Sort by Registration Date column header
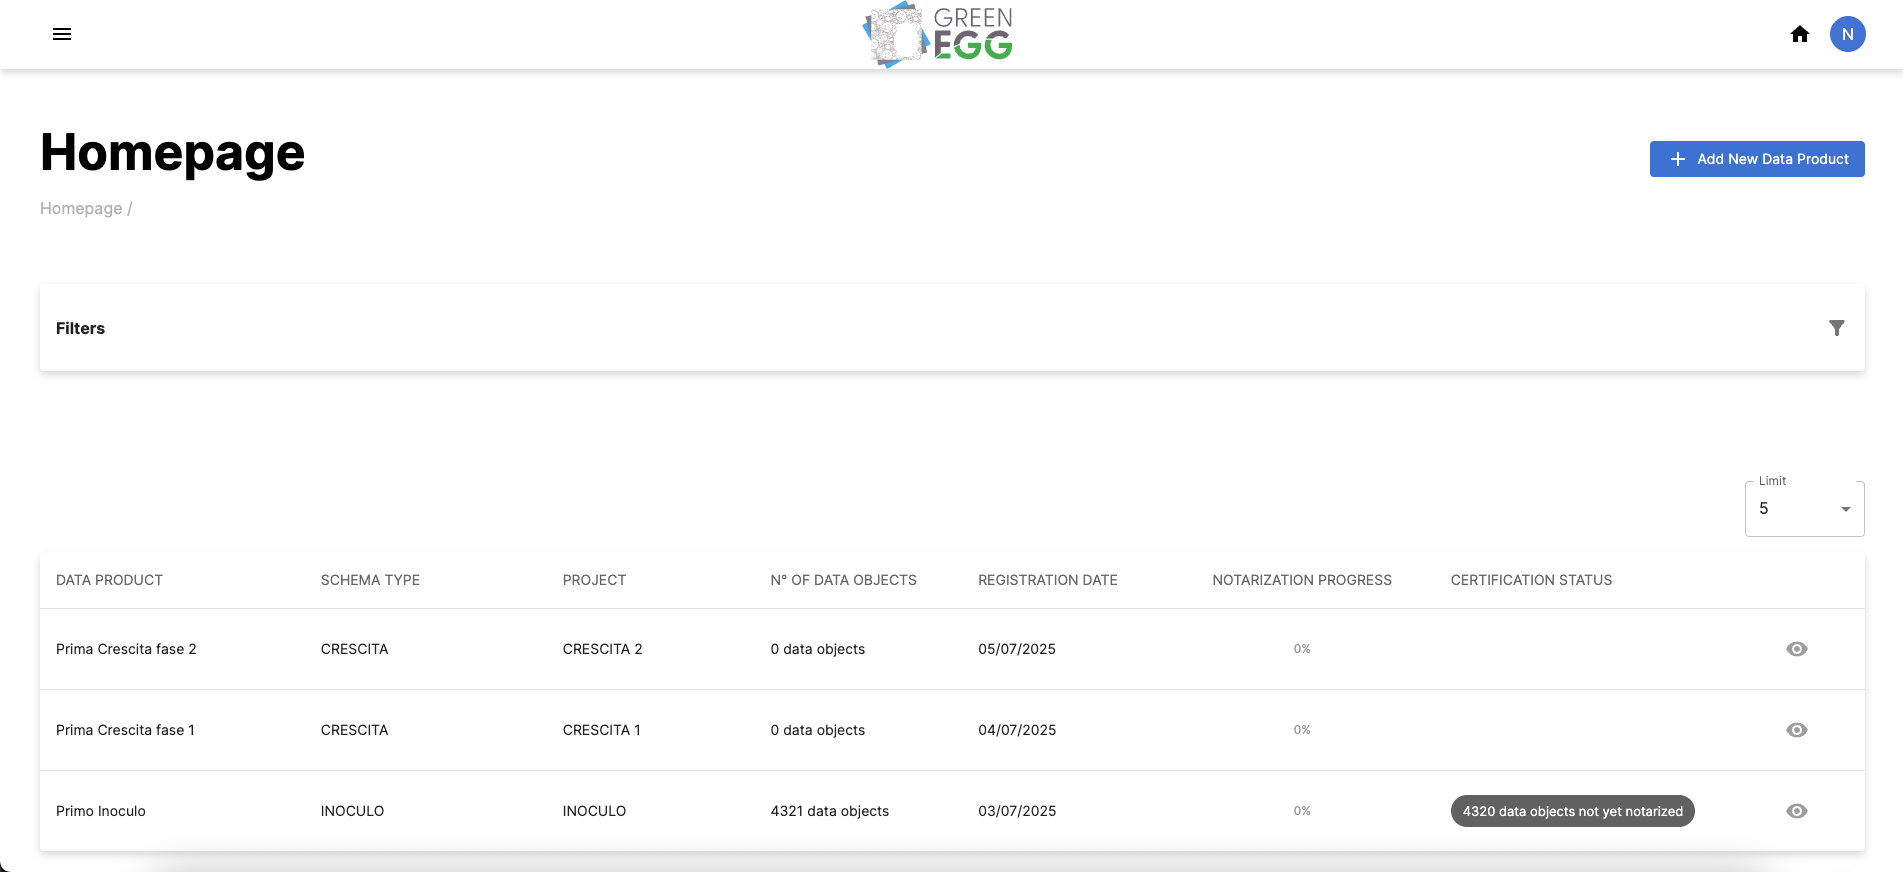The width and height of the screenshot is (1903, 872). pyautogui.click(x=1047, y=580)
